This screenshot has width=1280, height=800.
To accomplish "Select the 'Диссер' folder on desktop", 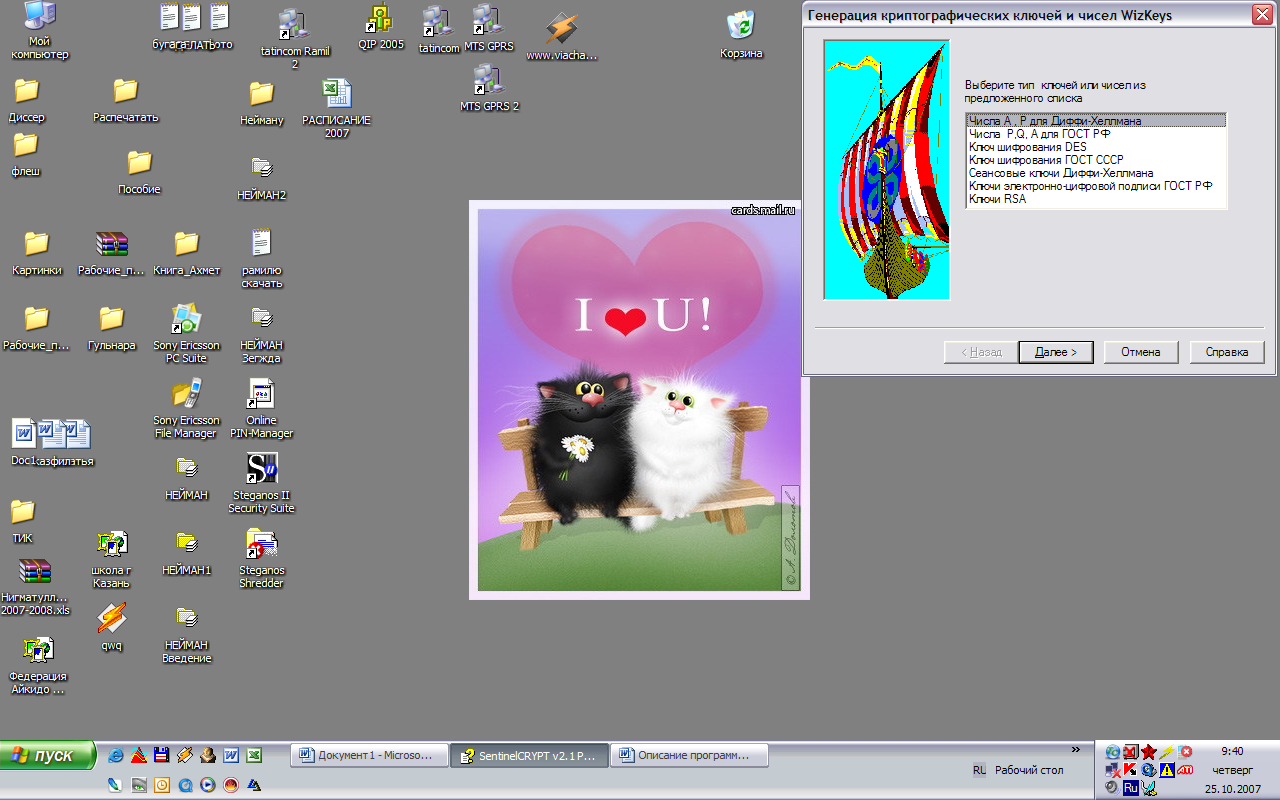I will click(x=26, y=100).
